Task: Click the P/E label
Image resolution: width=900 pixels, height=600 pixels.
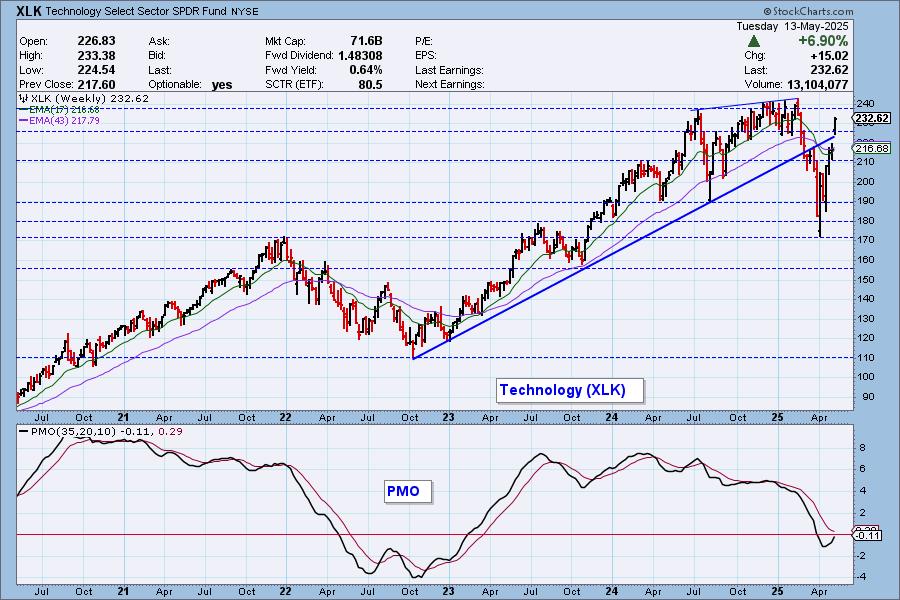Action: [x=424, y=41]
